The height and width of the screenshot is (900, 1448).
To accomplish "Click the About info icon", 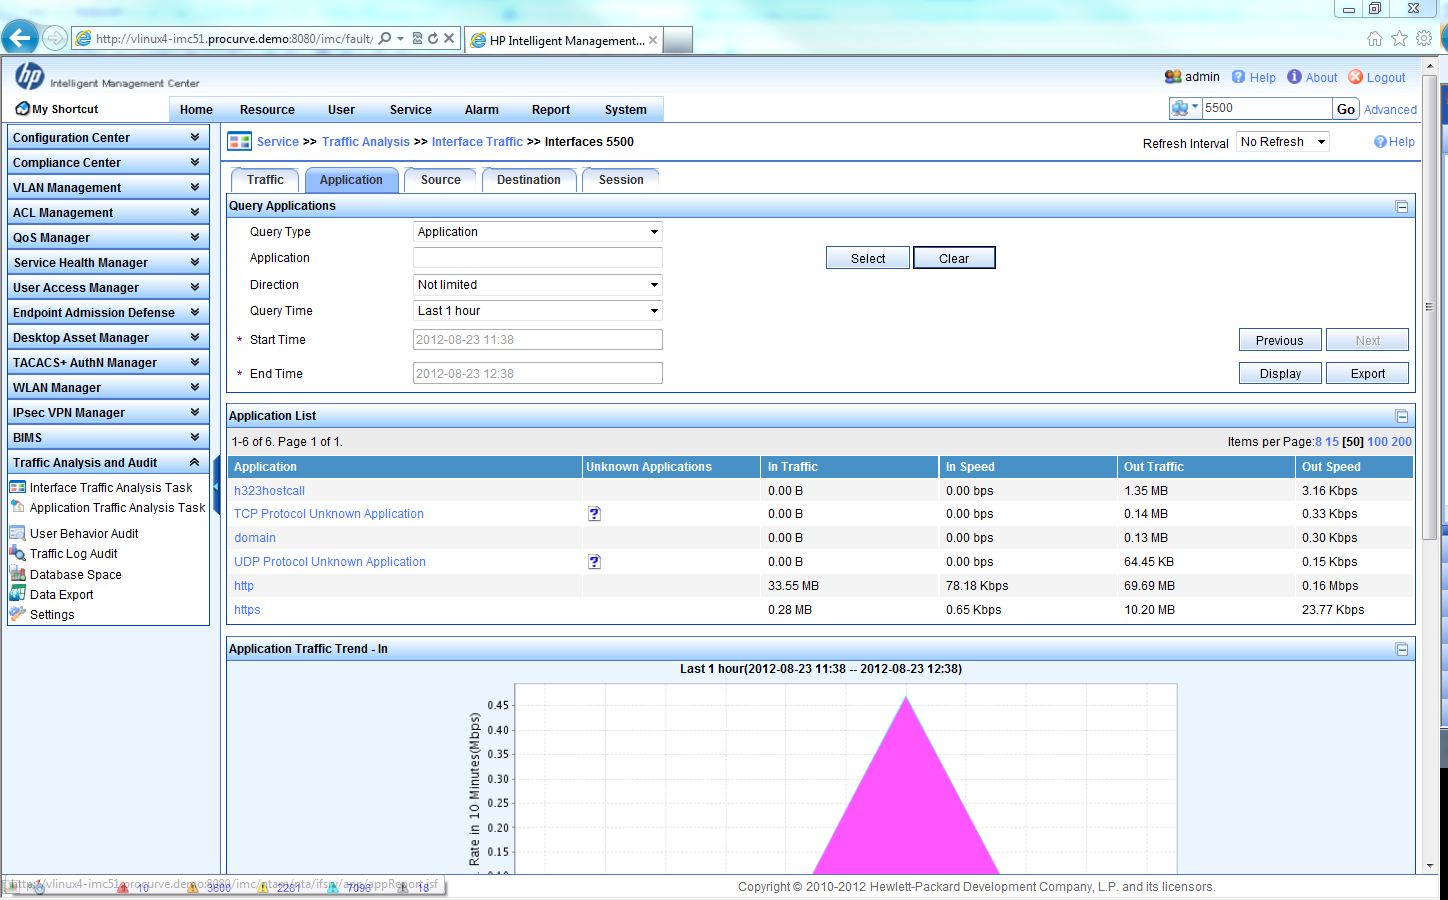I will click(x=1294, y=77).
